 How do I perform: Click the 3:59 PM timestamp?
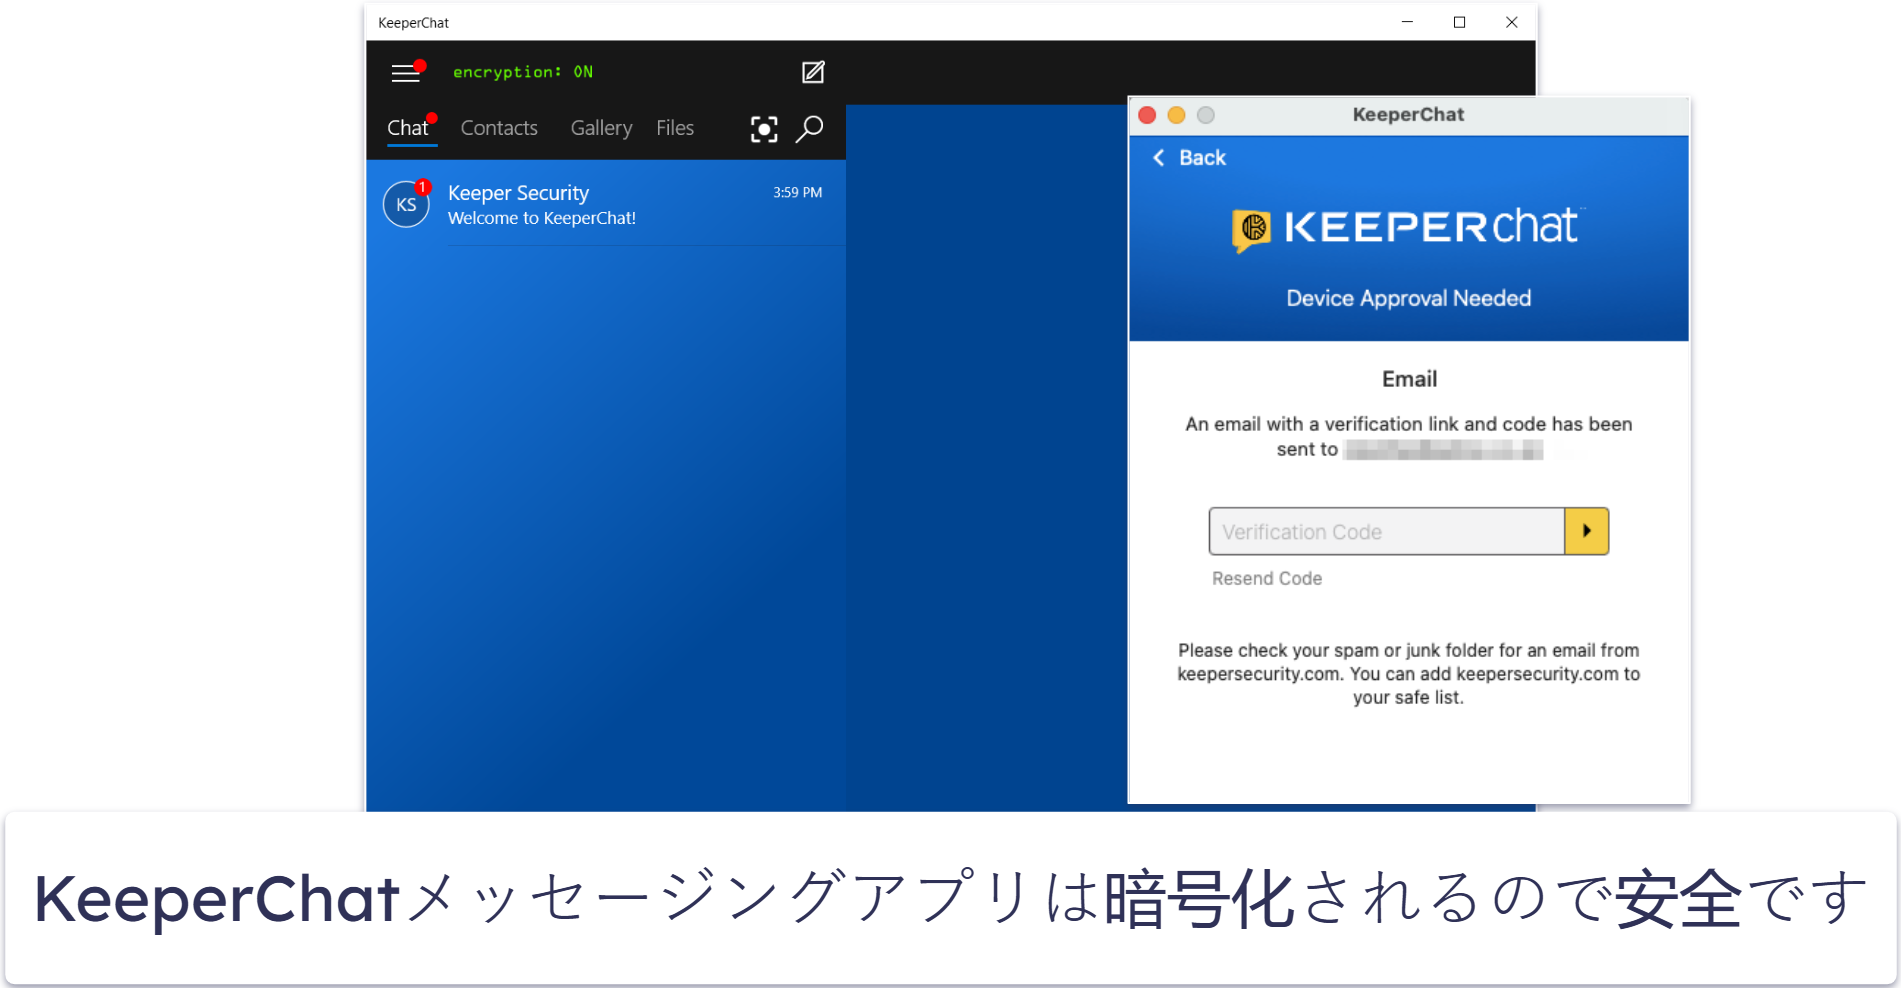[797, 192]
